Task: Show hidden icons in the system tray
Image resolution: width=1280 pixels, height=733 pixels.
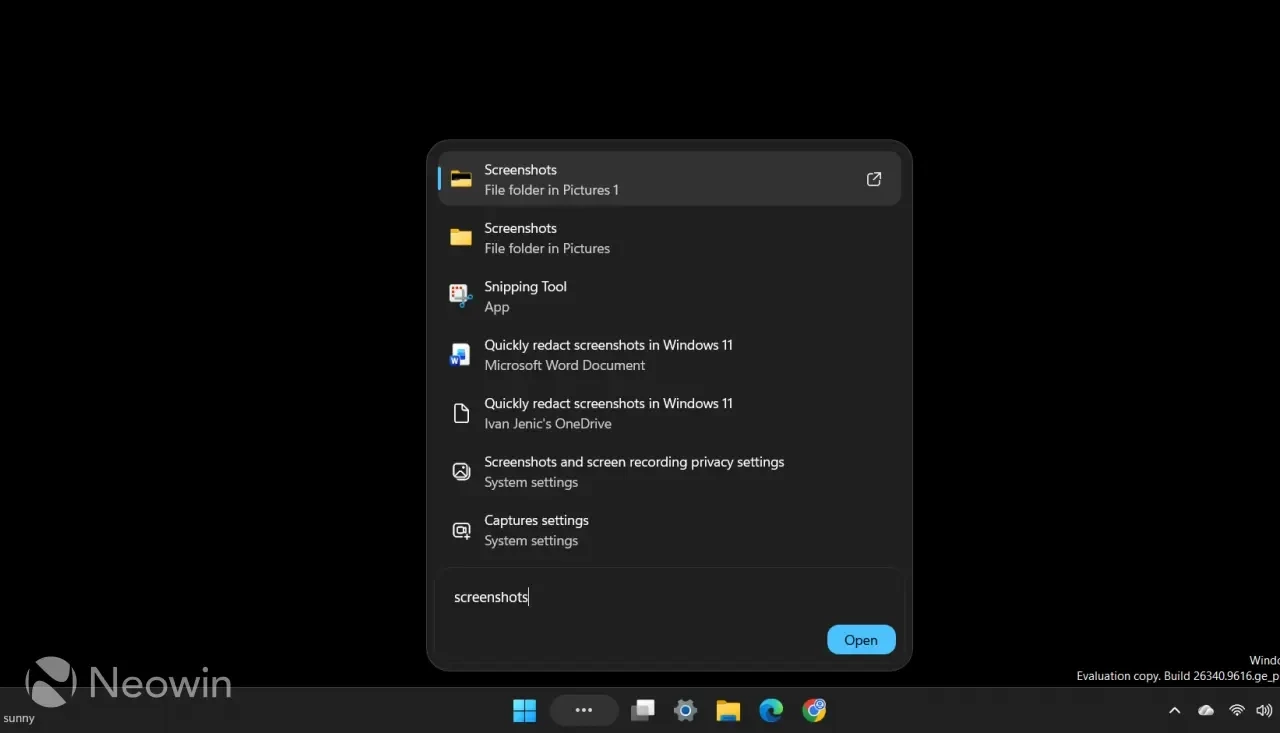Action: 1175,711
